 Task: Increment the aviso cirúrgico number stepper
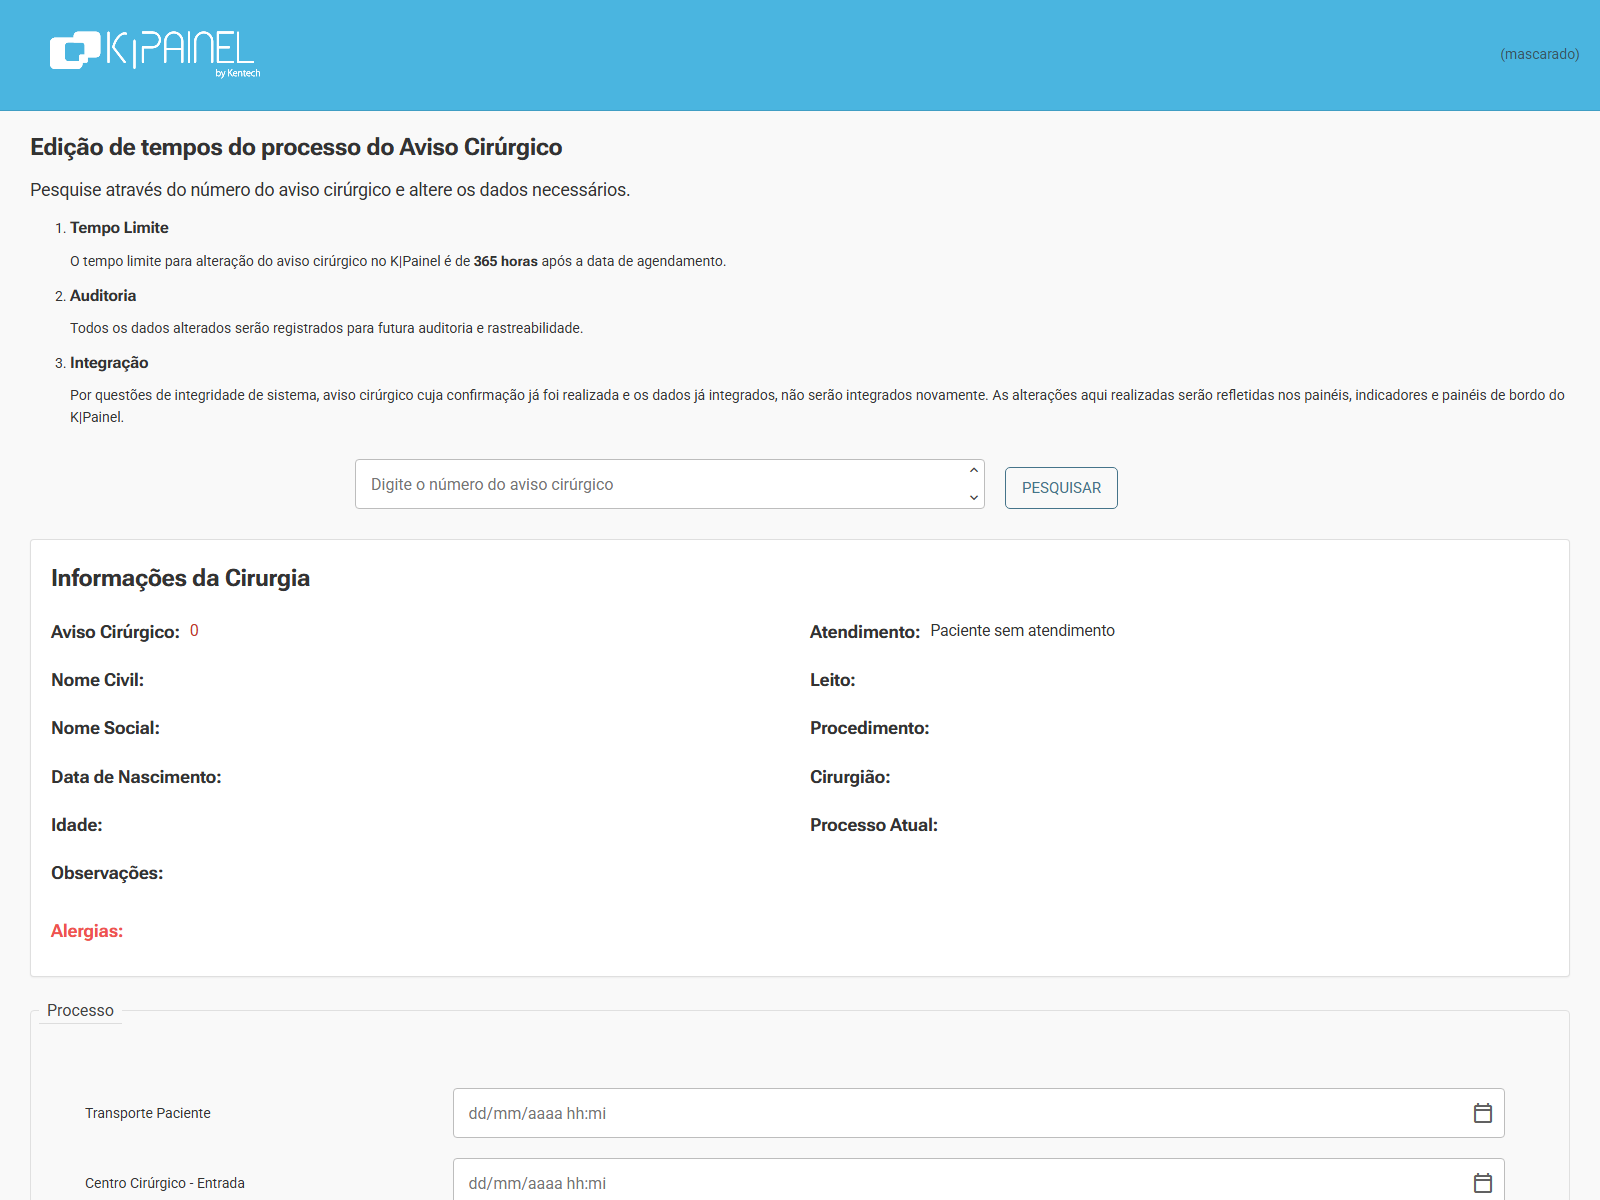[x=974, y=471]
